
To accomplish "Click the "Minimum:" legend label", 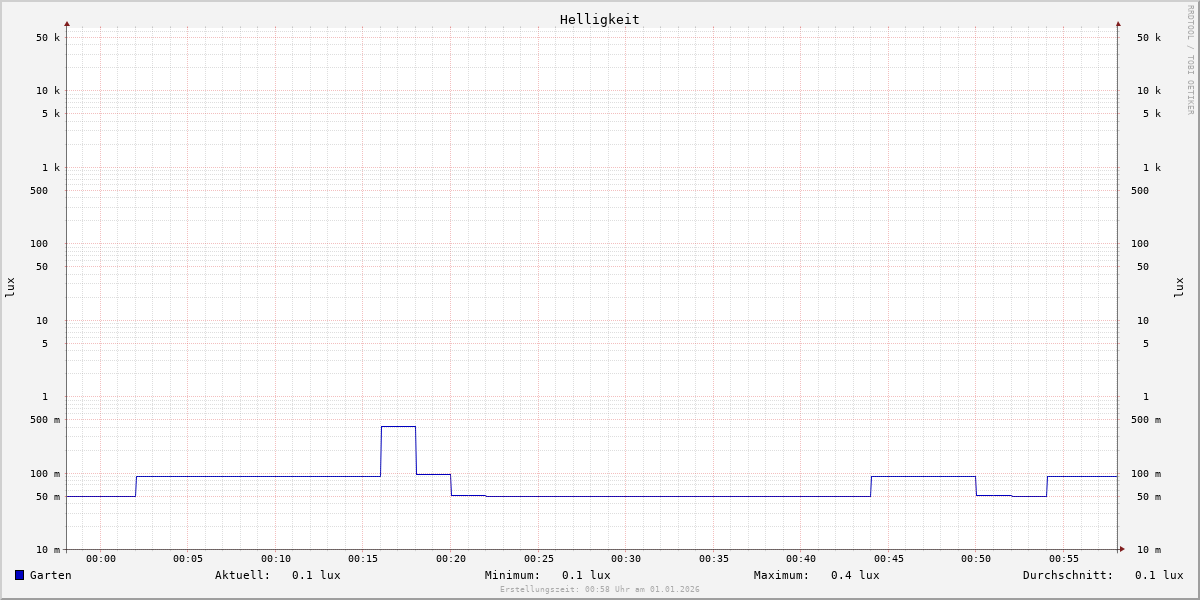I will pos(512,575).
